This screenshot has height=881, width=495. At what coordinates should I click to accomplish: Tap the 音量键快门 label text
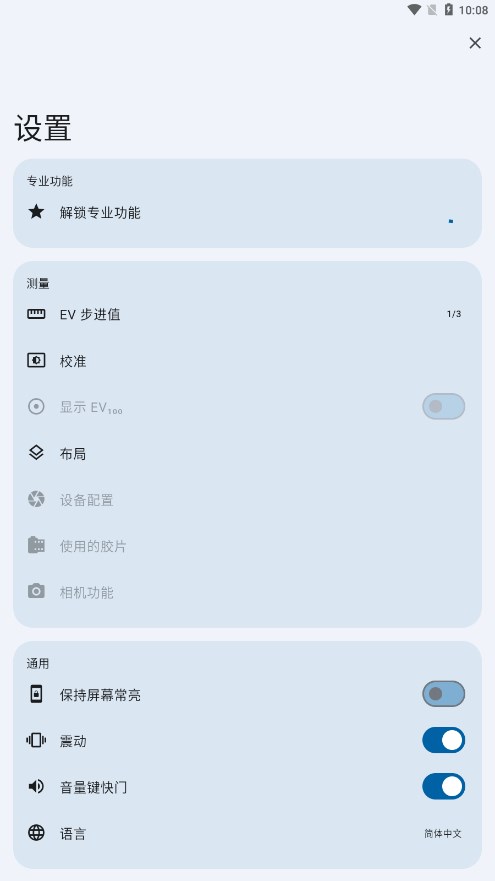(x=93, y=787)
